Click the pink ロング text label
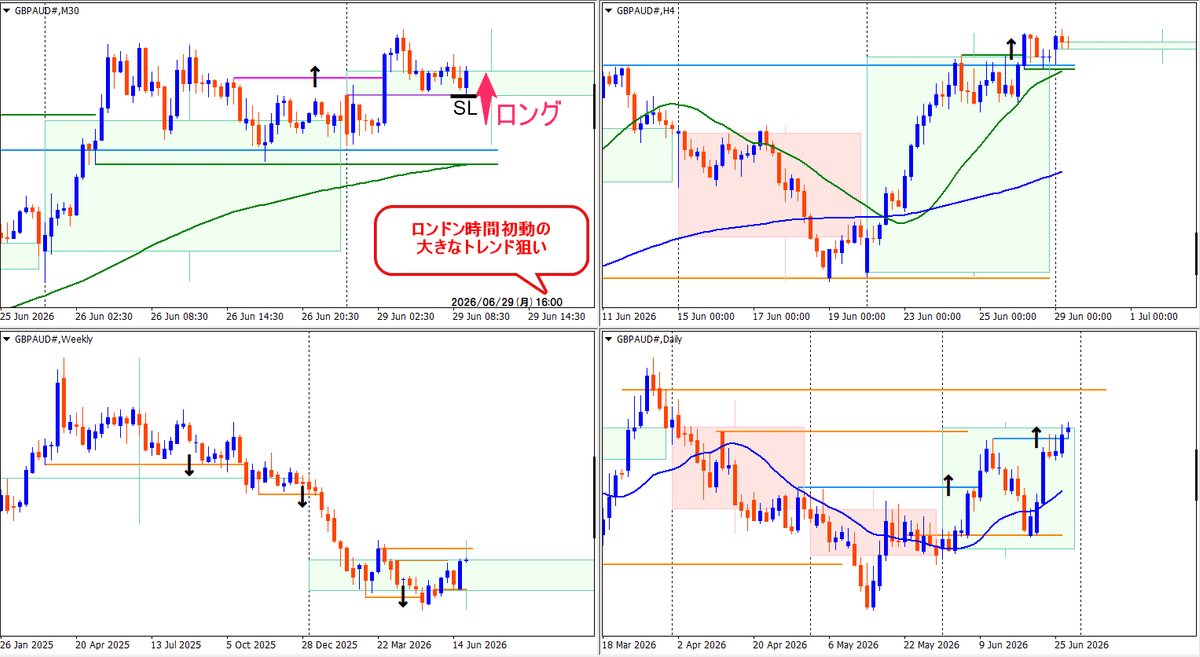The image size is (1200, 657). 528,114
